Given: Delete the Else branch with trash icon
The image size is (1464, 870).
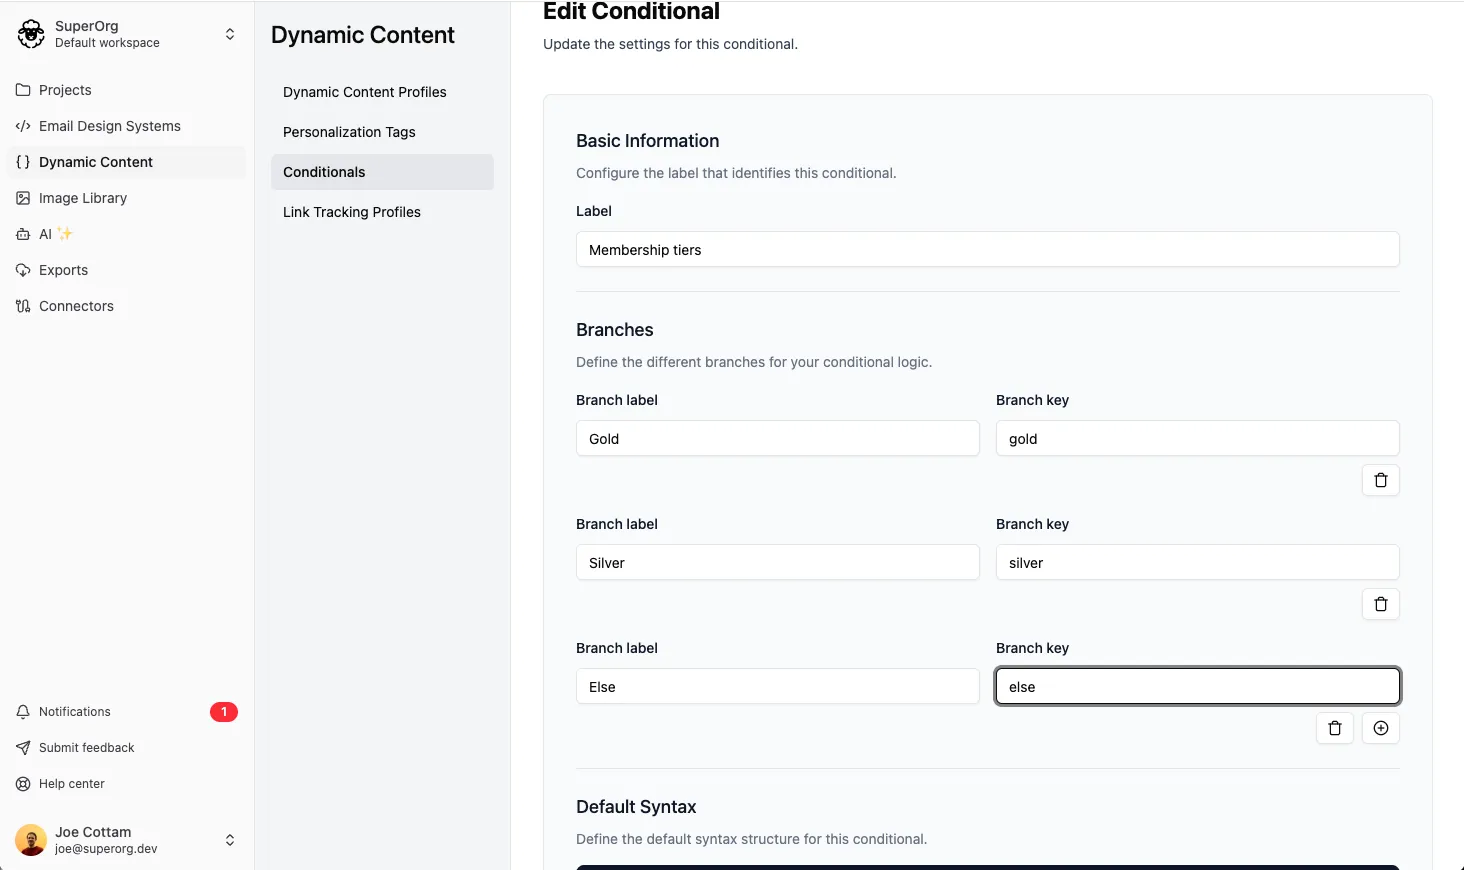Looking at the screenshot, I should (1334, 728).
